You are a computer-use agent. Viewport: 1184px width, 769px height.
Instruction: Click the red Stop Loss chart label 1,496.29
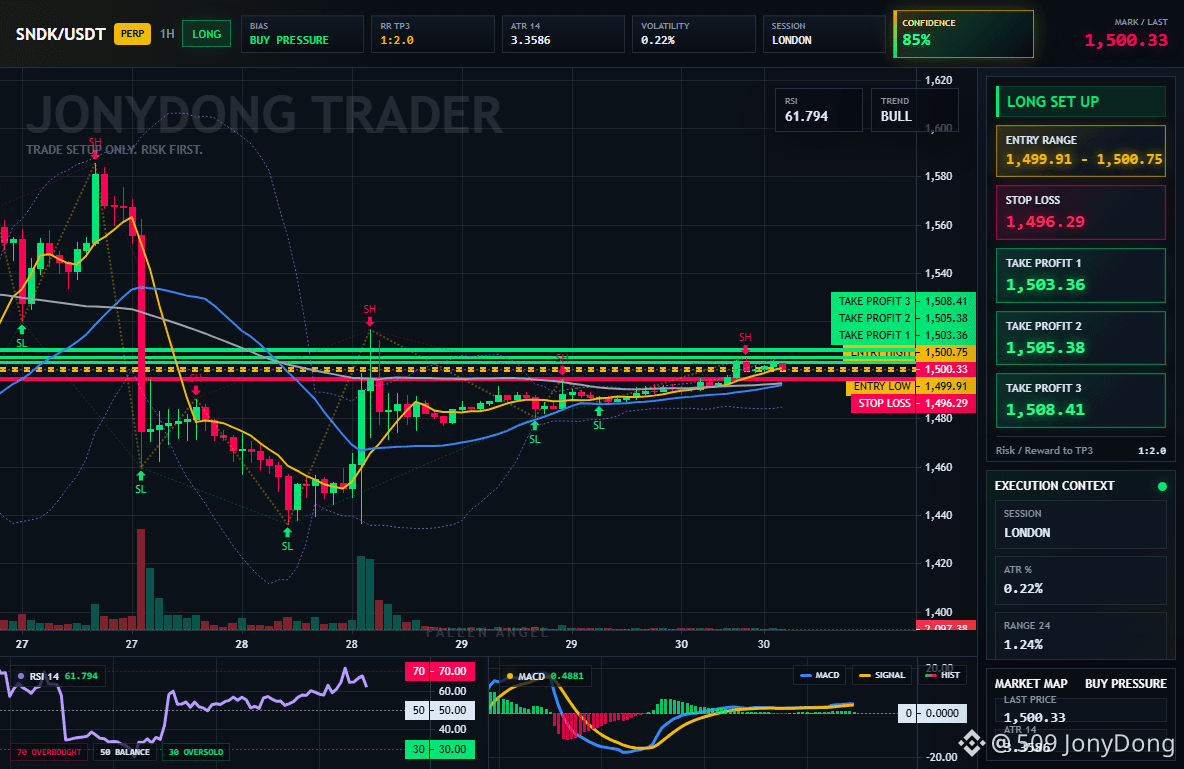(x=914, y=403)
